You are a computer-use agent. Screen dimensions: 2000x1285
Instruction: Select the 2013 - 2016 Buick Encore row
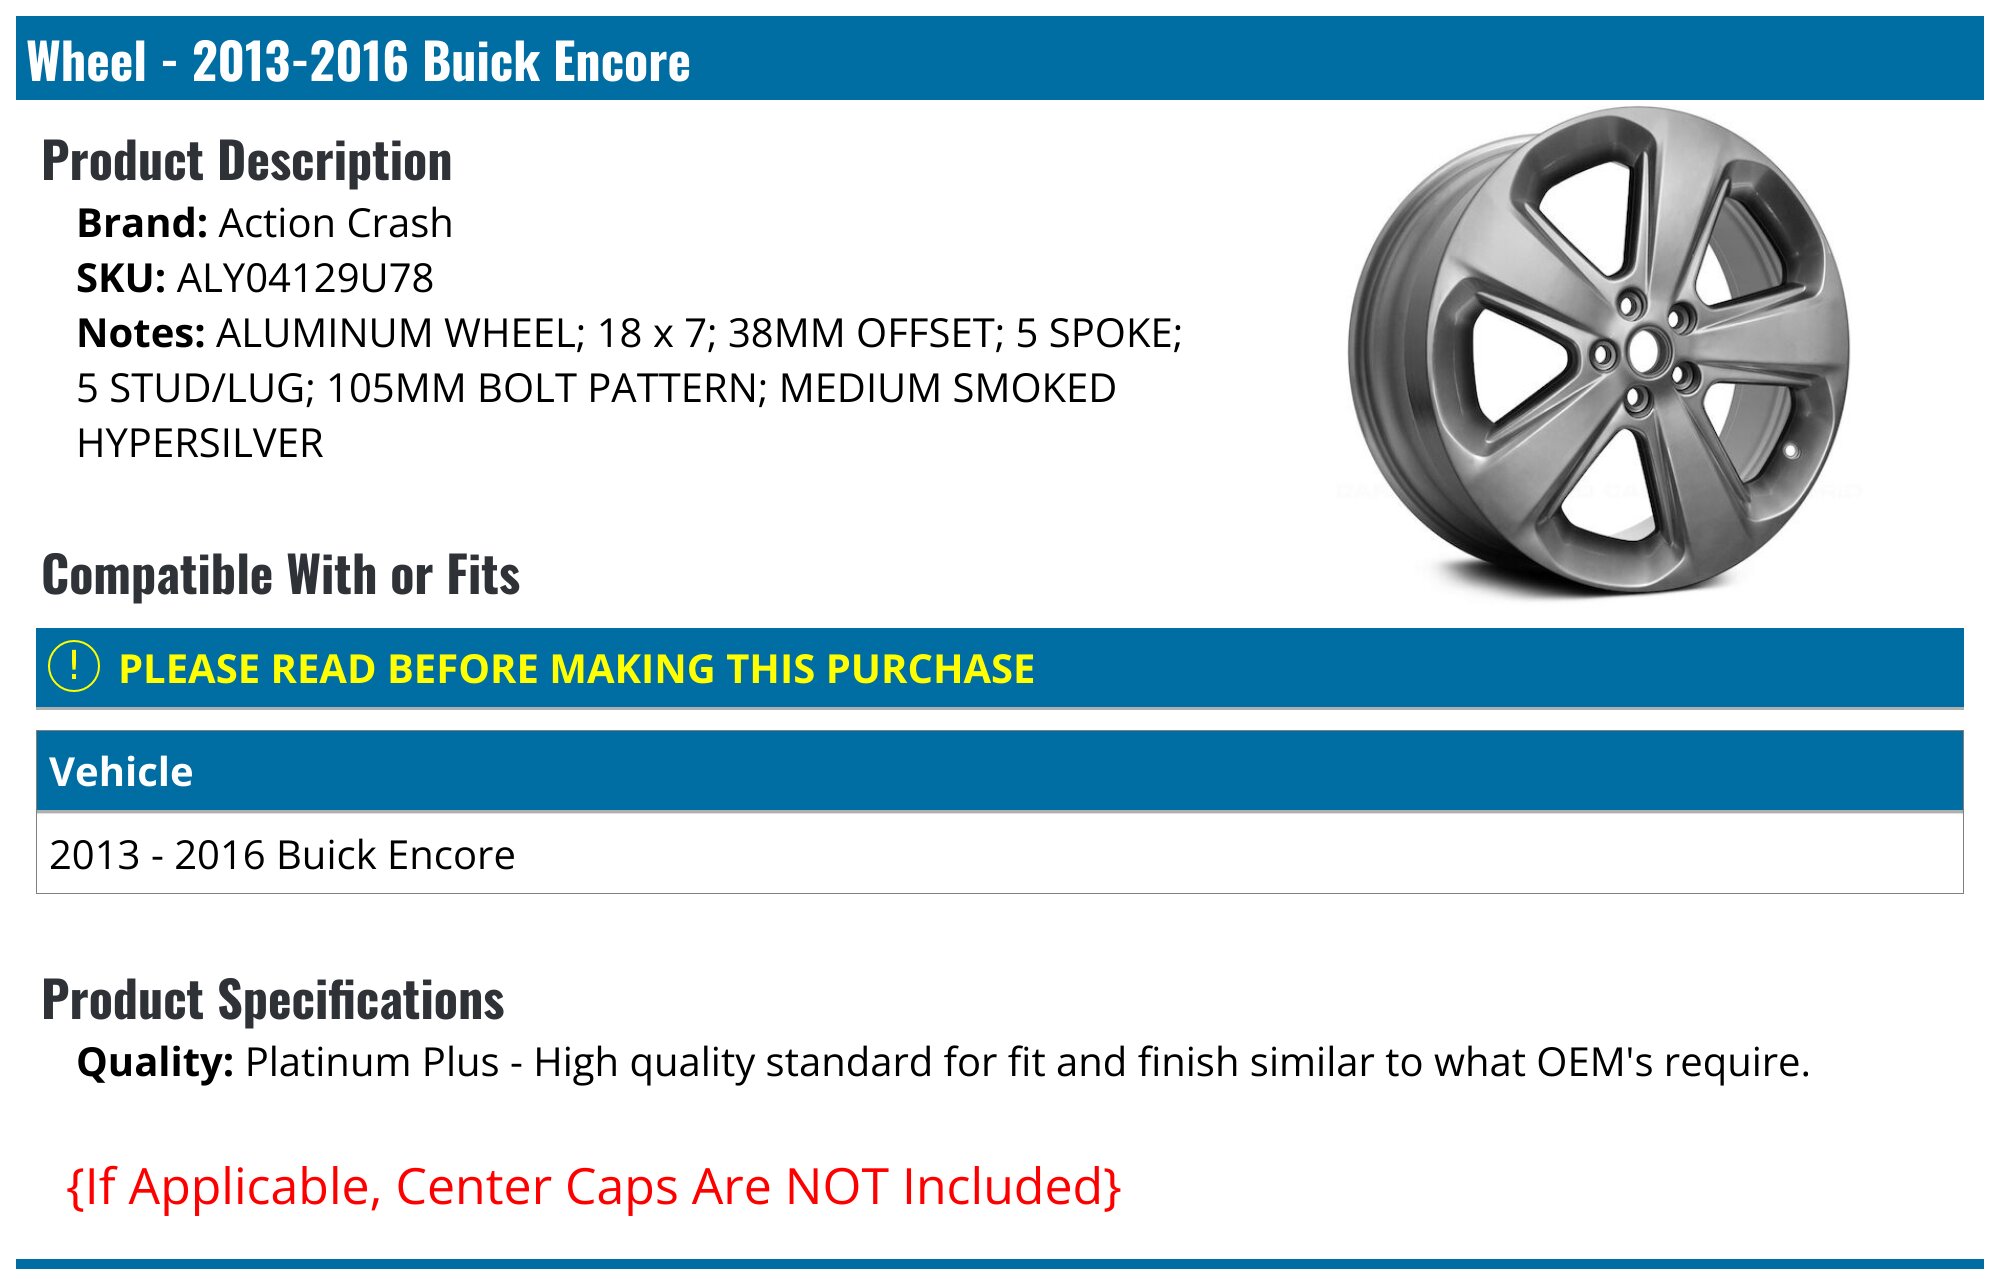pyautogui.click(x=282, y=855)
